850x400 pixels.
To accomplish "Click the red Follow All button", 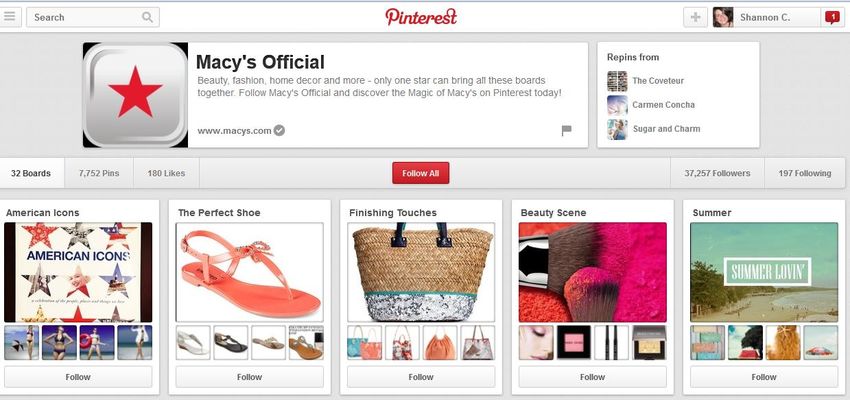I will 421,173.
